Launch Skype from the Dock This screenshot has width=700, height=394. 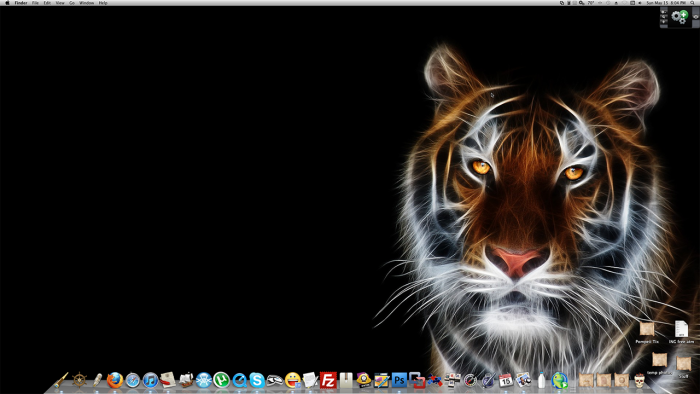point(257,380)
